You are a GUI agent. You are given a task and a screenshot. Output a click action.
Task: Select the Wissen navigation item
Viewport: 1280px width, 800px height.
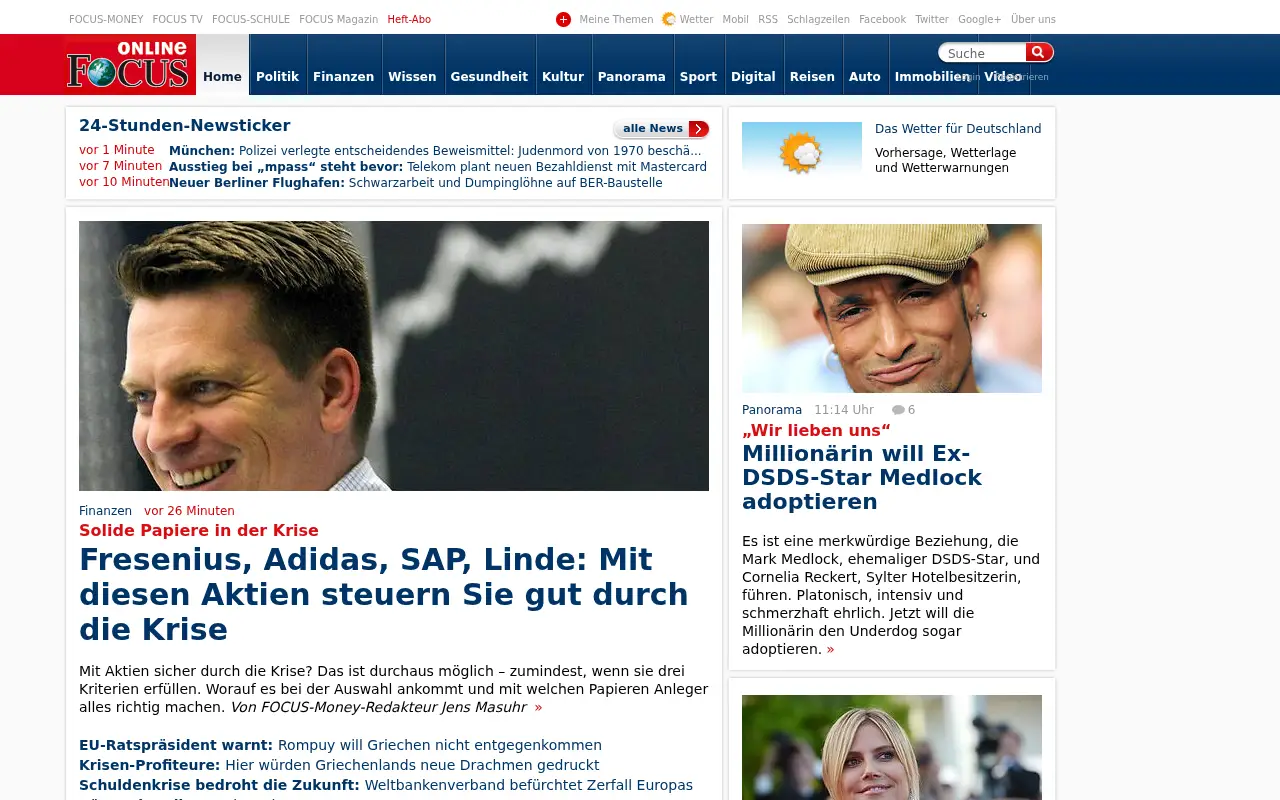pos(412,77)
